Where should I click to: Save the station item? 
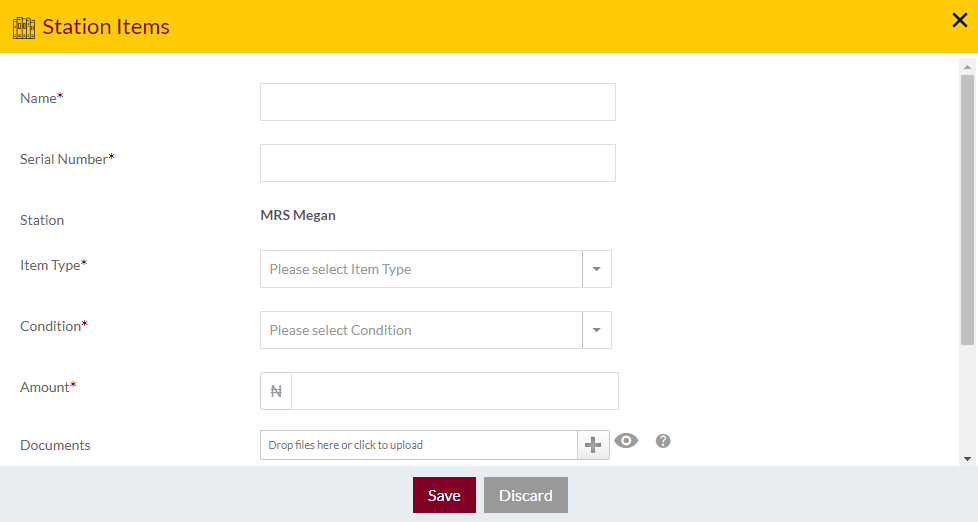(444, 495)
